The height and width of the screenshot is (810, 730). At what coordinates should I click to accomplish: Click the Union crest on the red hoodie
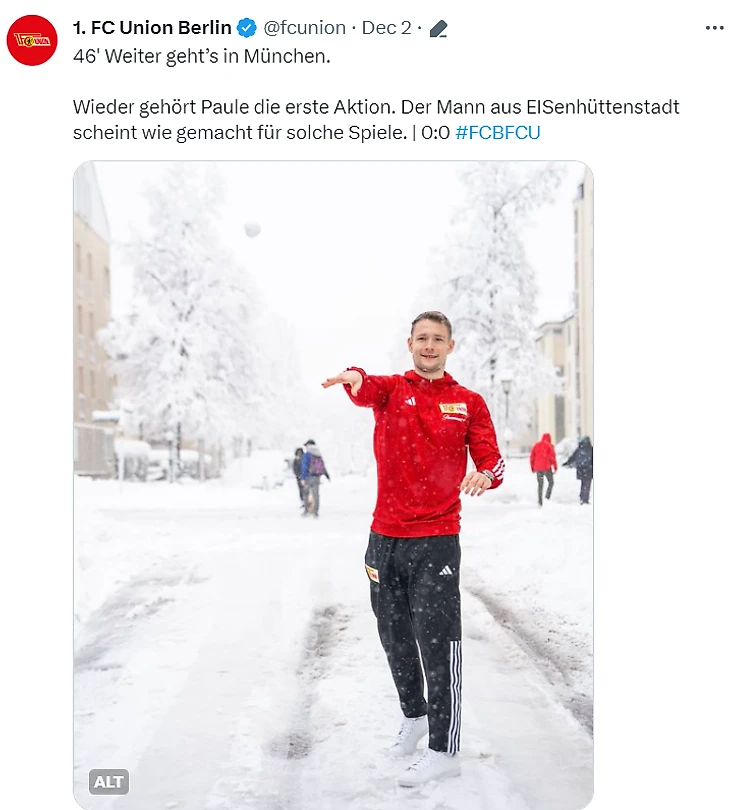coord(453,409)
